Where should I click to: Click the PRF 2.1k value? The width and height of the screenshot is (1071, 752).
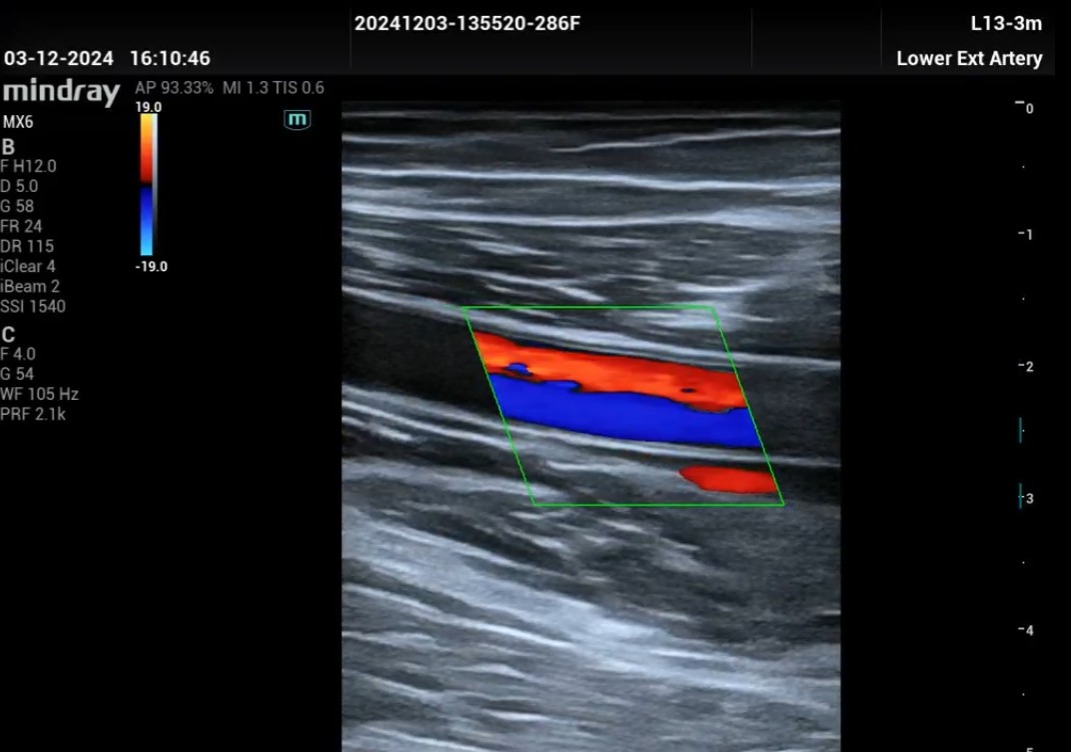[33, 414]
